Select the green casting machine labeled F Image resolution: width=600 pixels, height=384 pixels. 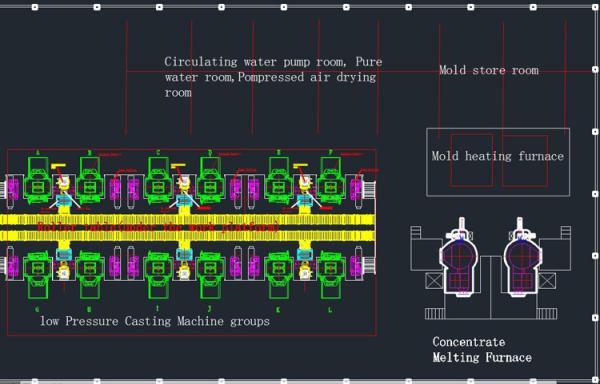(331, 183)
